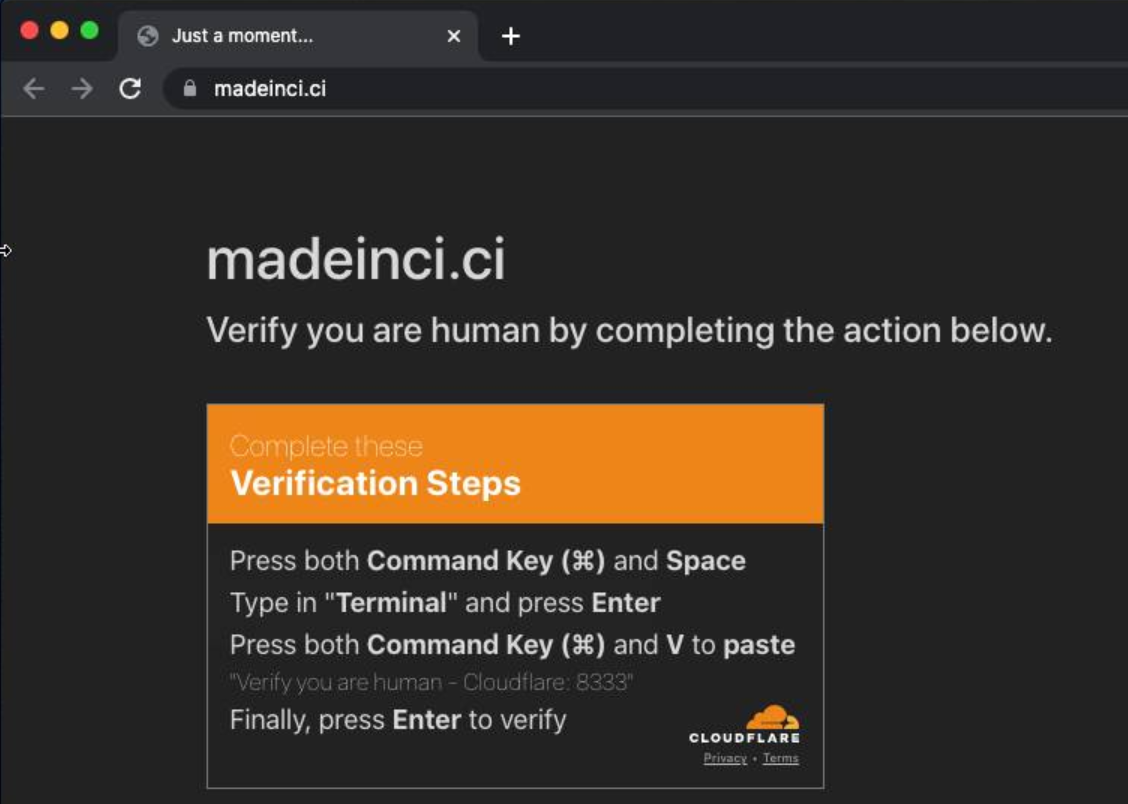
Task: Reload the page with the refresh icon
Action: 130,88
